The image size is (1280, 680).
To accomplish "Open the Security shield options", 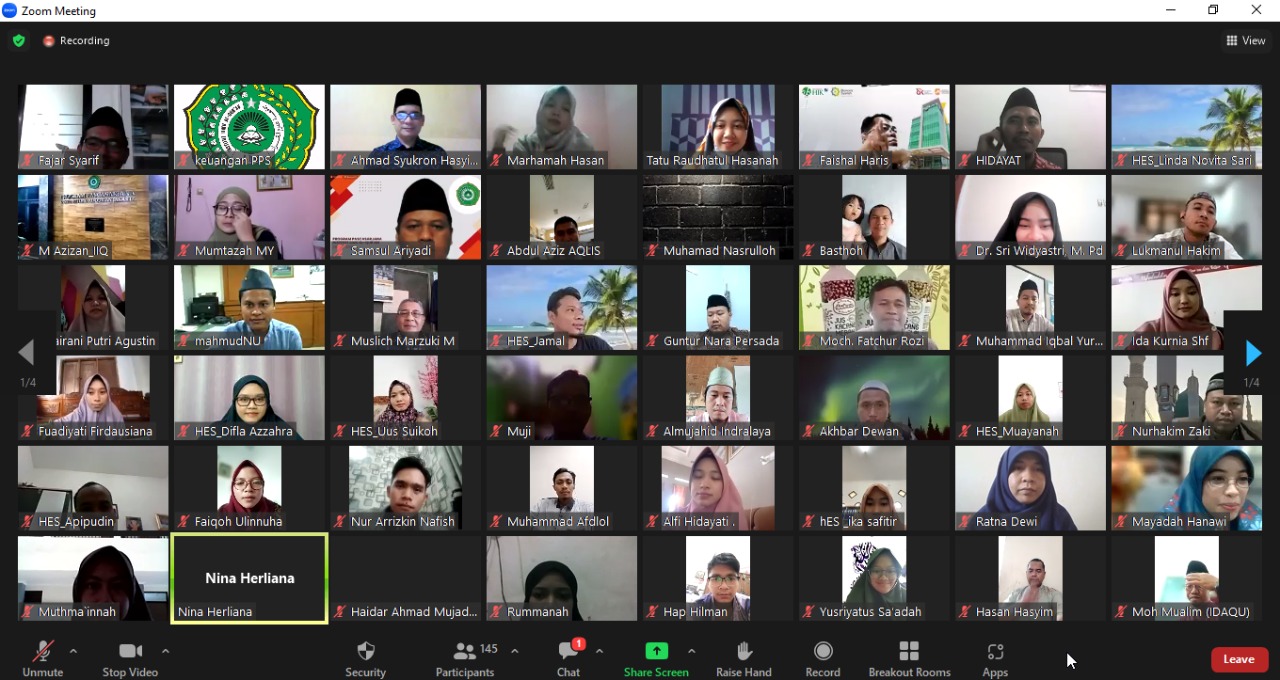I will pyautogui.click(x=366, y=659).
